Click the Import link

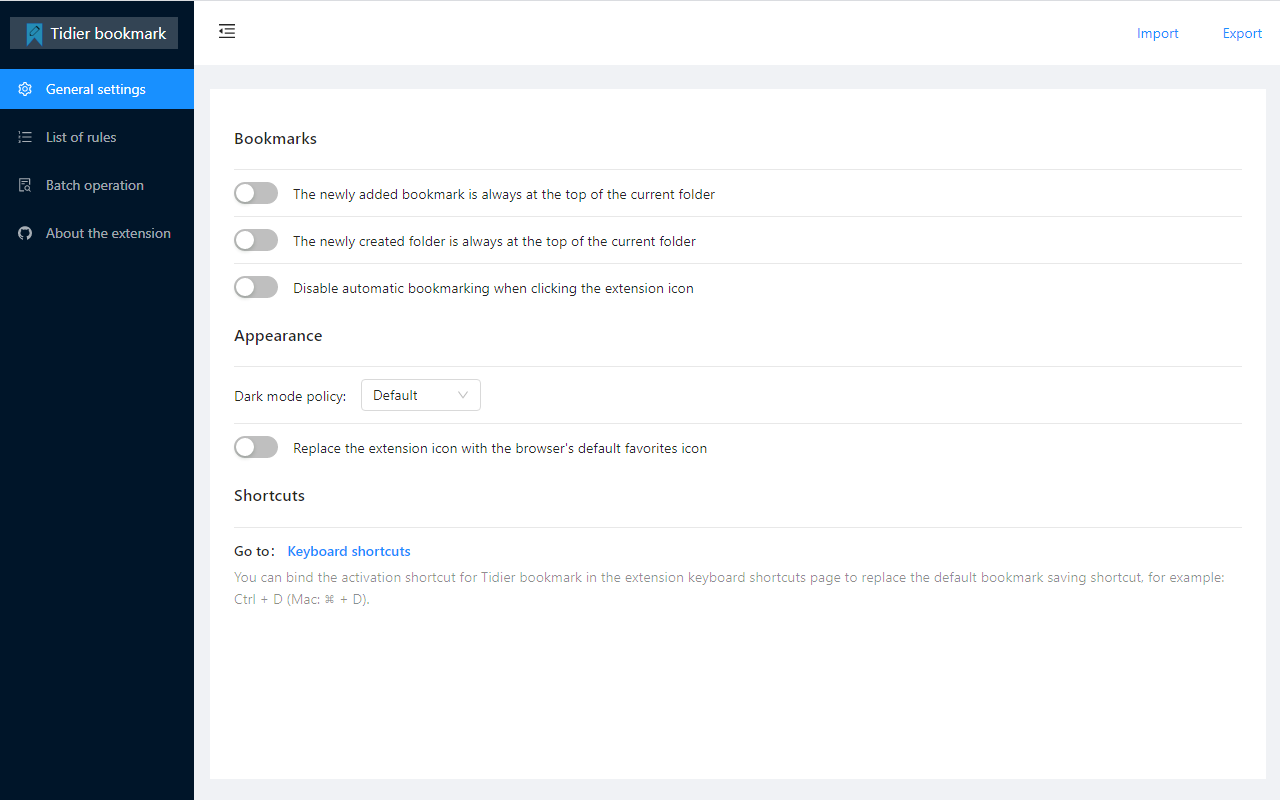(x=1158, y=33)
